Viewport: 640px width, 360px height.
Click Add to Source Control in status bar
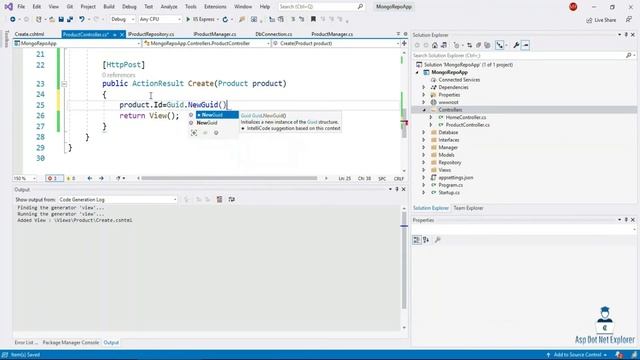pyautogui.click(x=576, y=355)
